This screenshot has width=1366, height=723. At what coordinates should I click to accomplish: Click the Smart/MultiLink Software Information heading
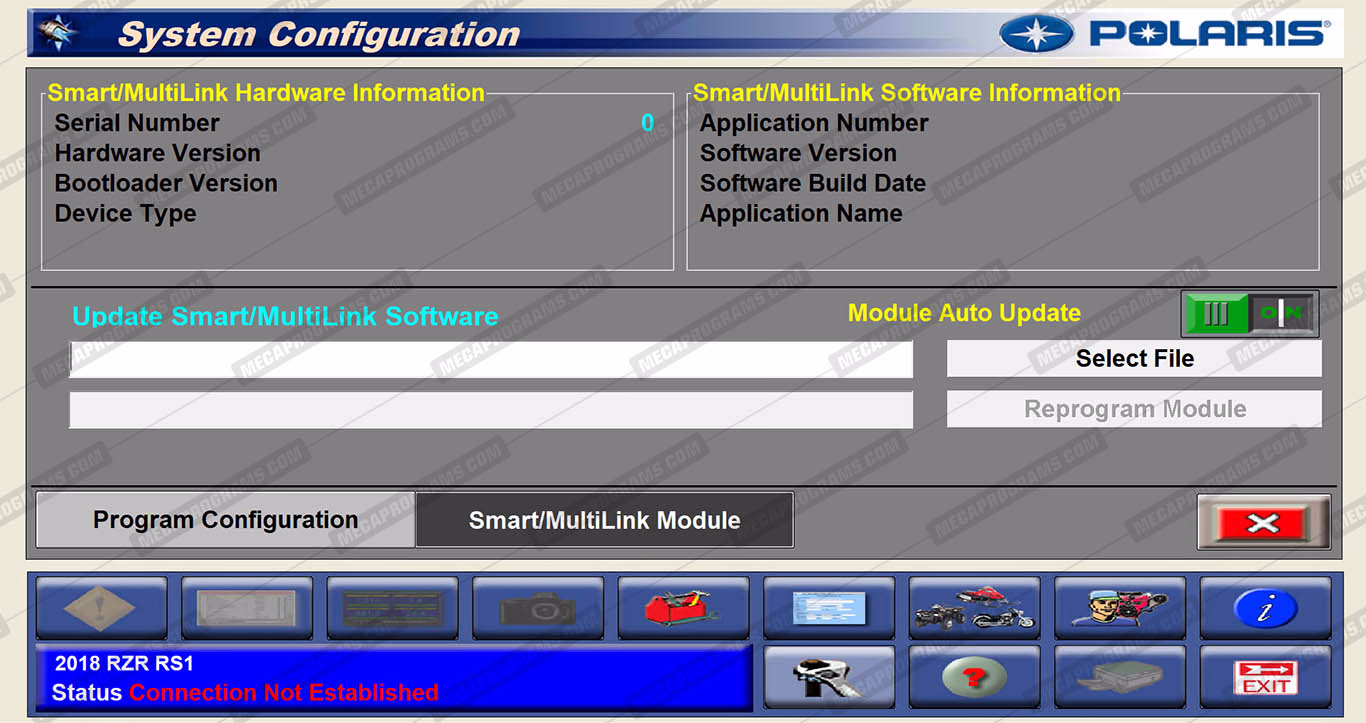point(907,93)
